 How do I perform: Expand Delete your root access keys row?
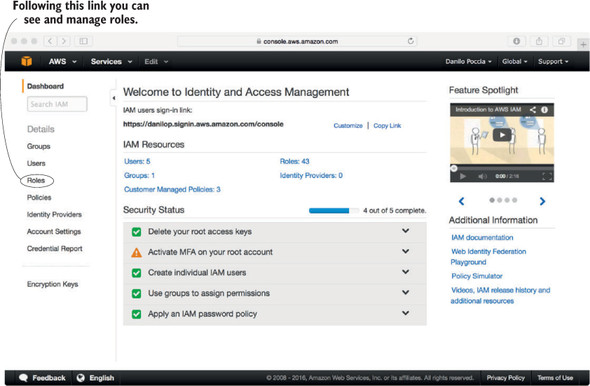click(405, 231)
